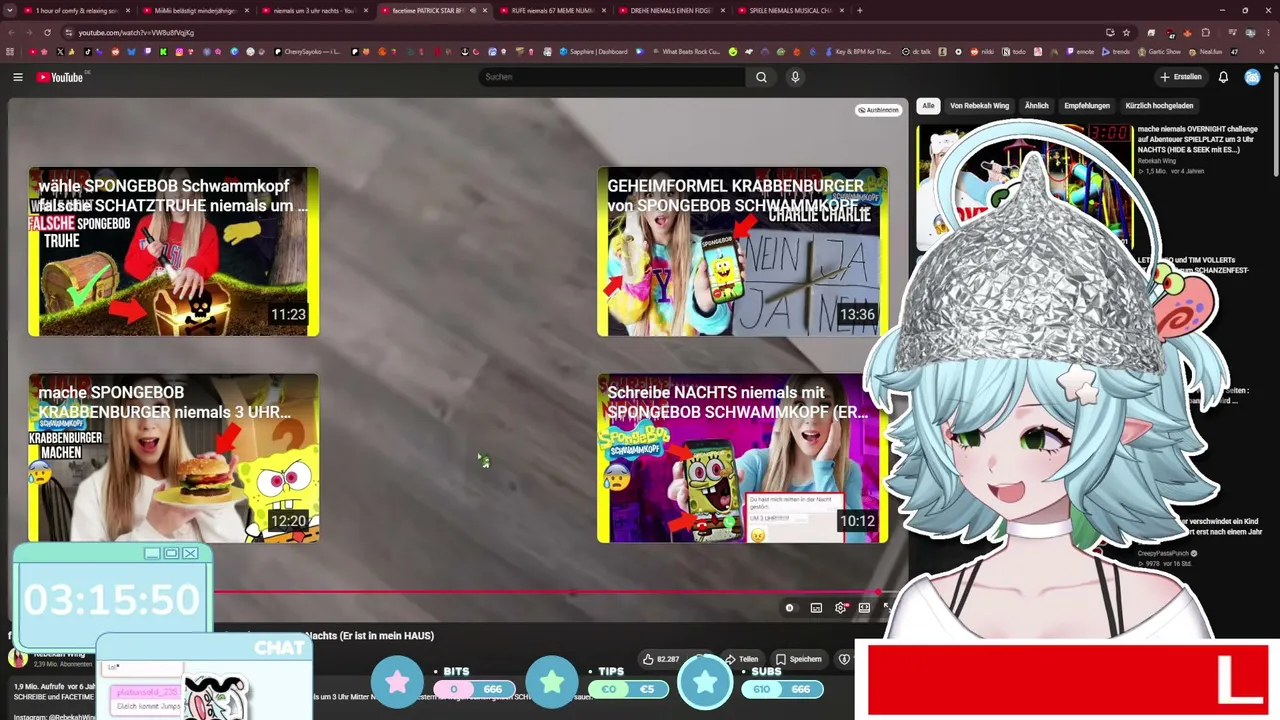The height and width of the screenshot is (720, 1280).
Task: Like the video with 82.287 likes
Action: pyautogui.click(x=661, y=659)
